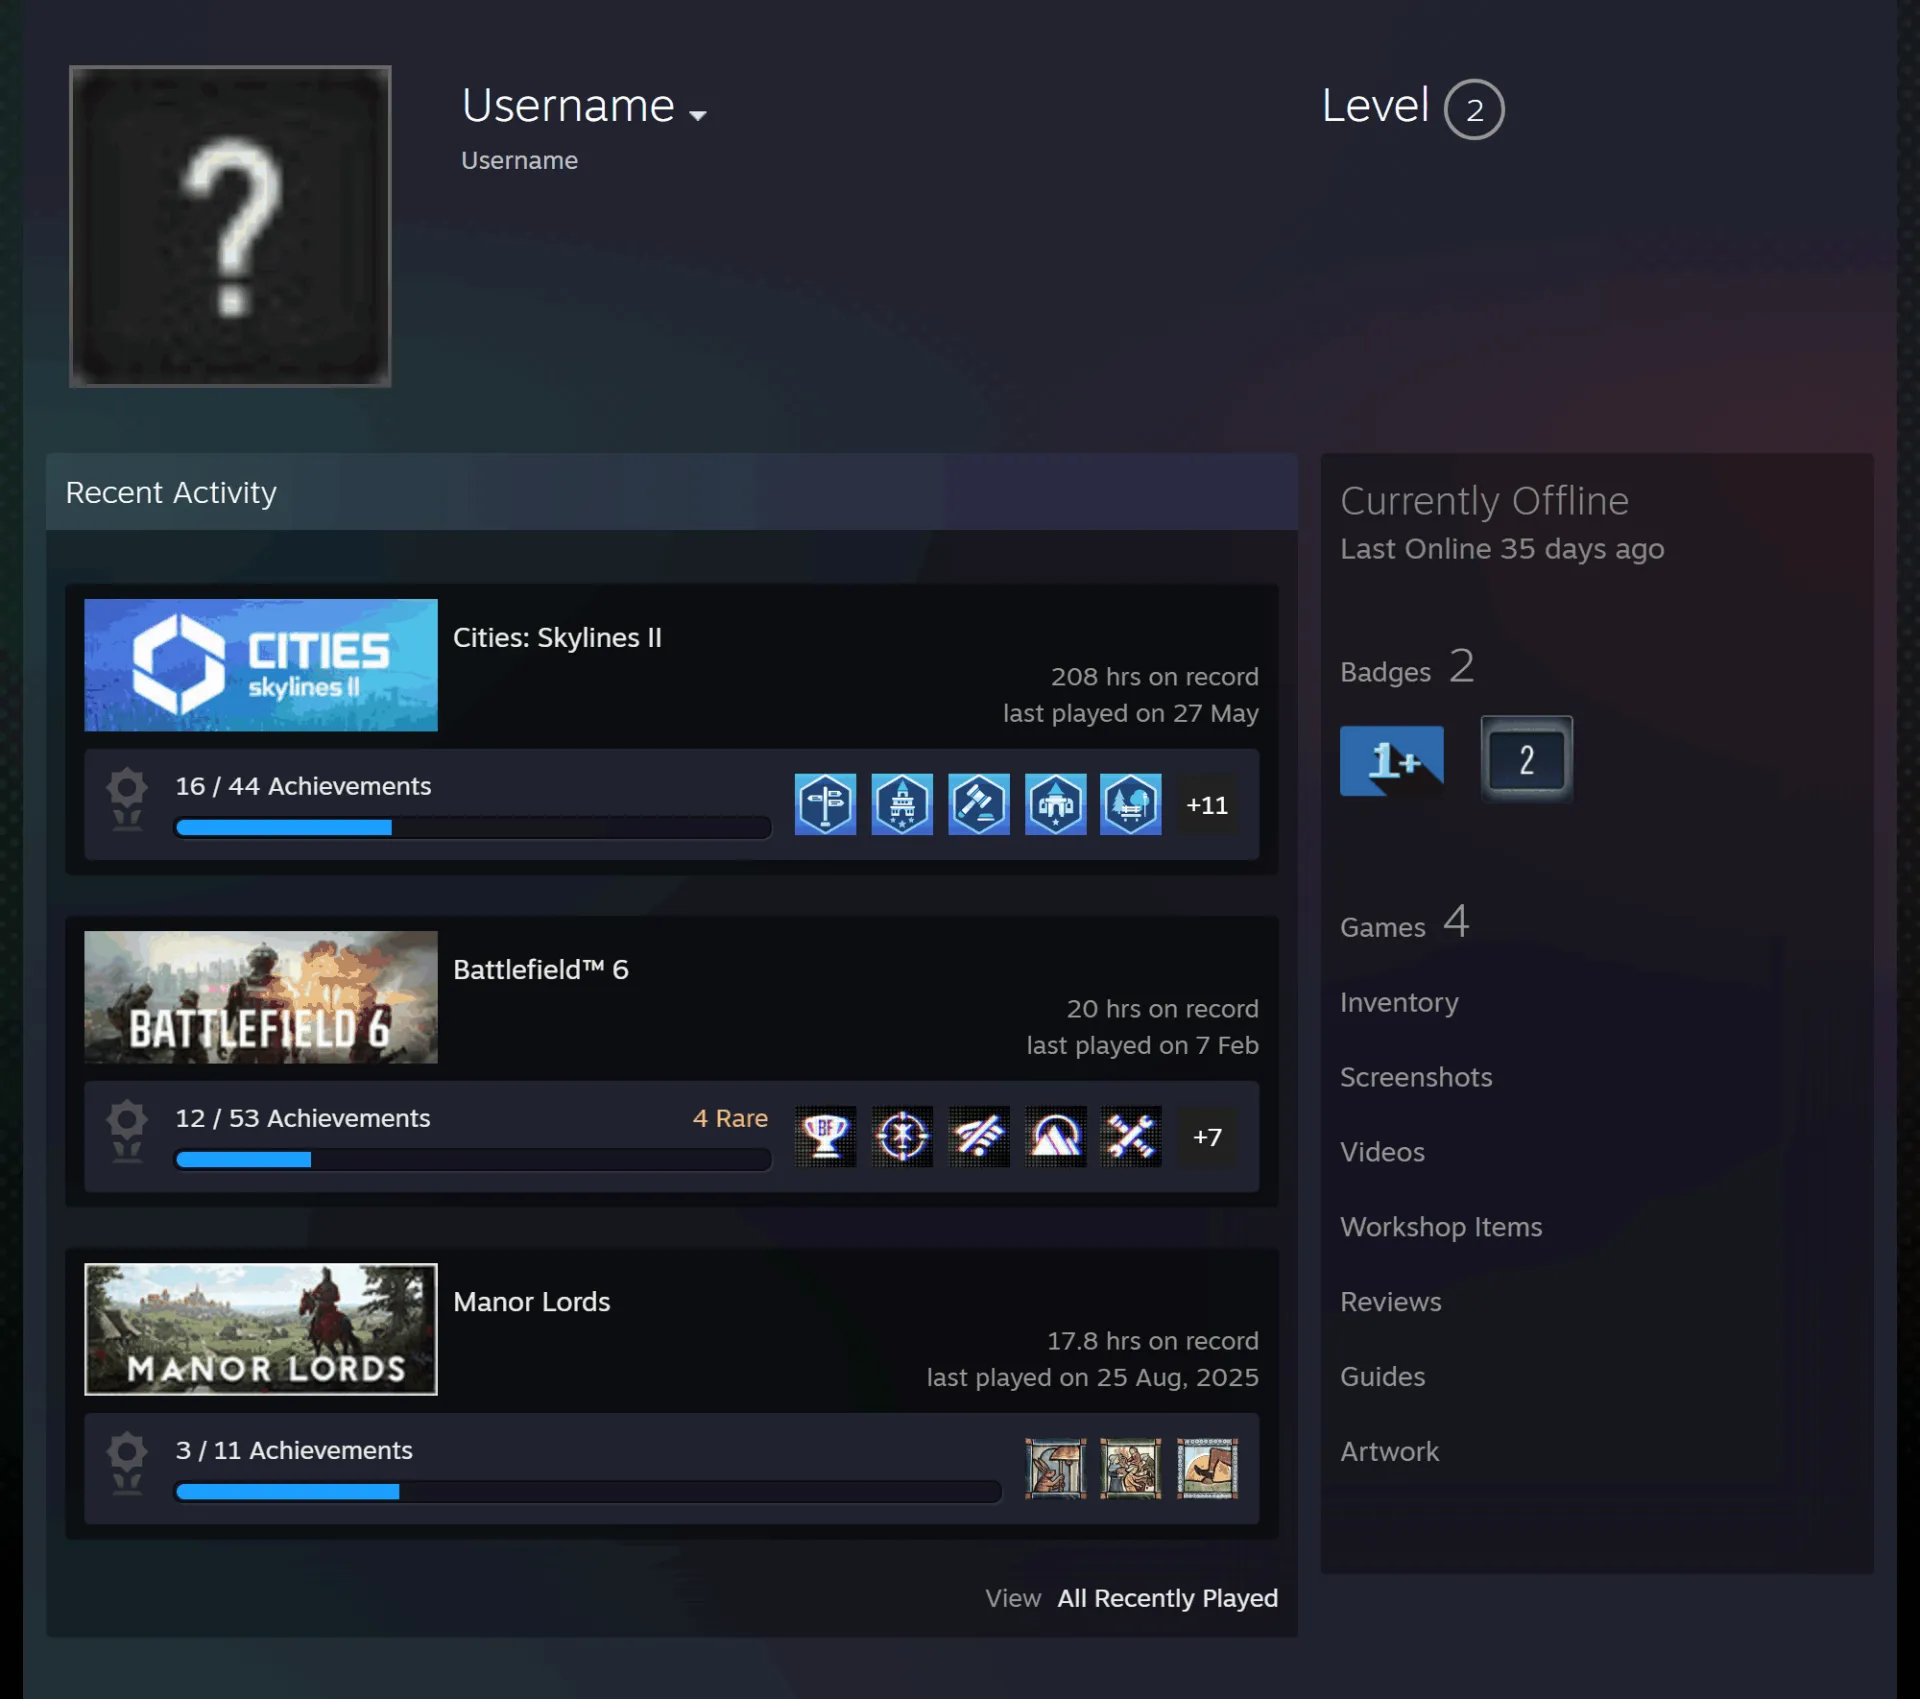1920x1699 pixels.
Task: Select the gavel achievement icon in Cities: Skylines II
Action: [979, 804]
